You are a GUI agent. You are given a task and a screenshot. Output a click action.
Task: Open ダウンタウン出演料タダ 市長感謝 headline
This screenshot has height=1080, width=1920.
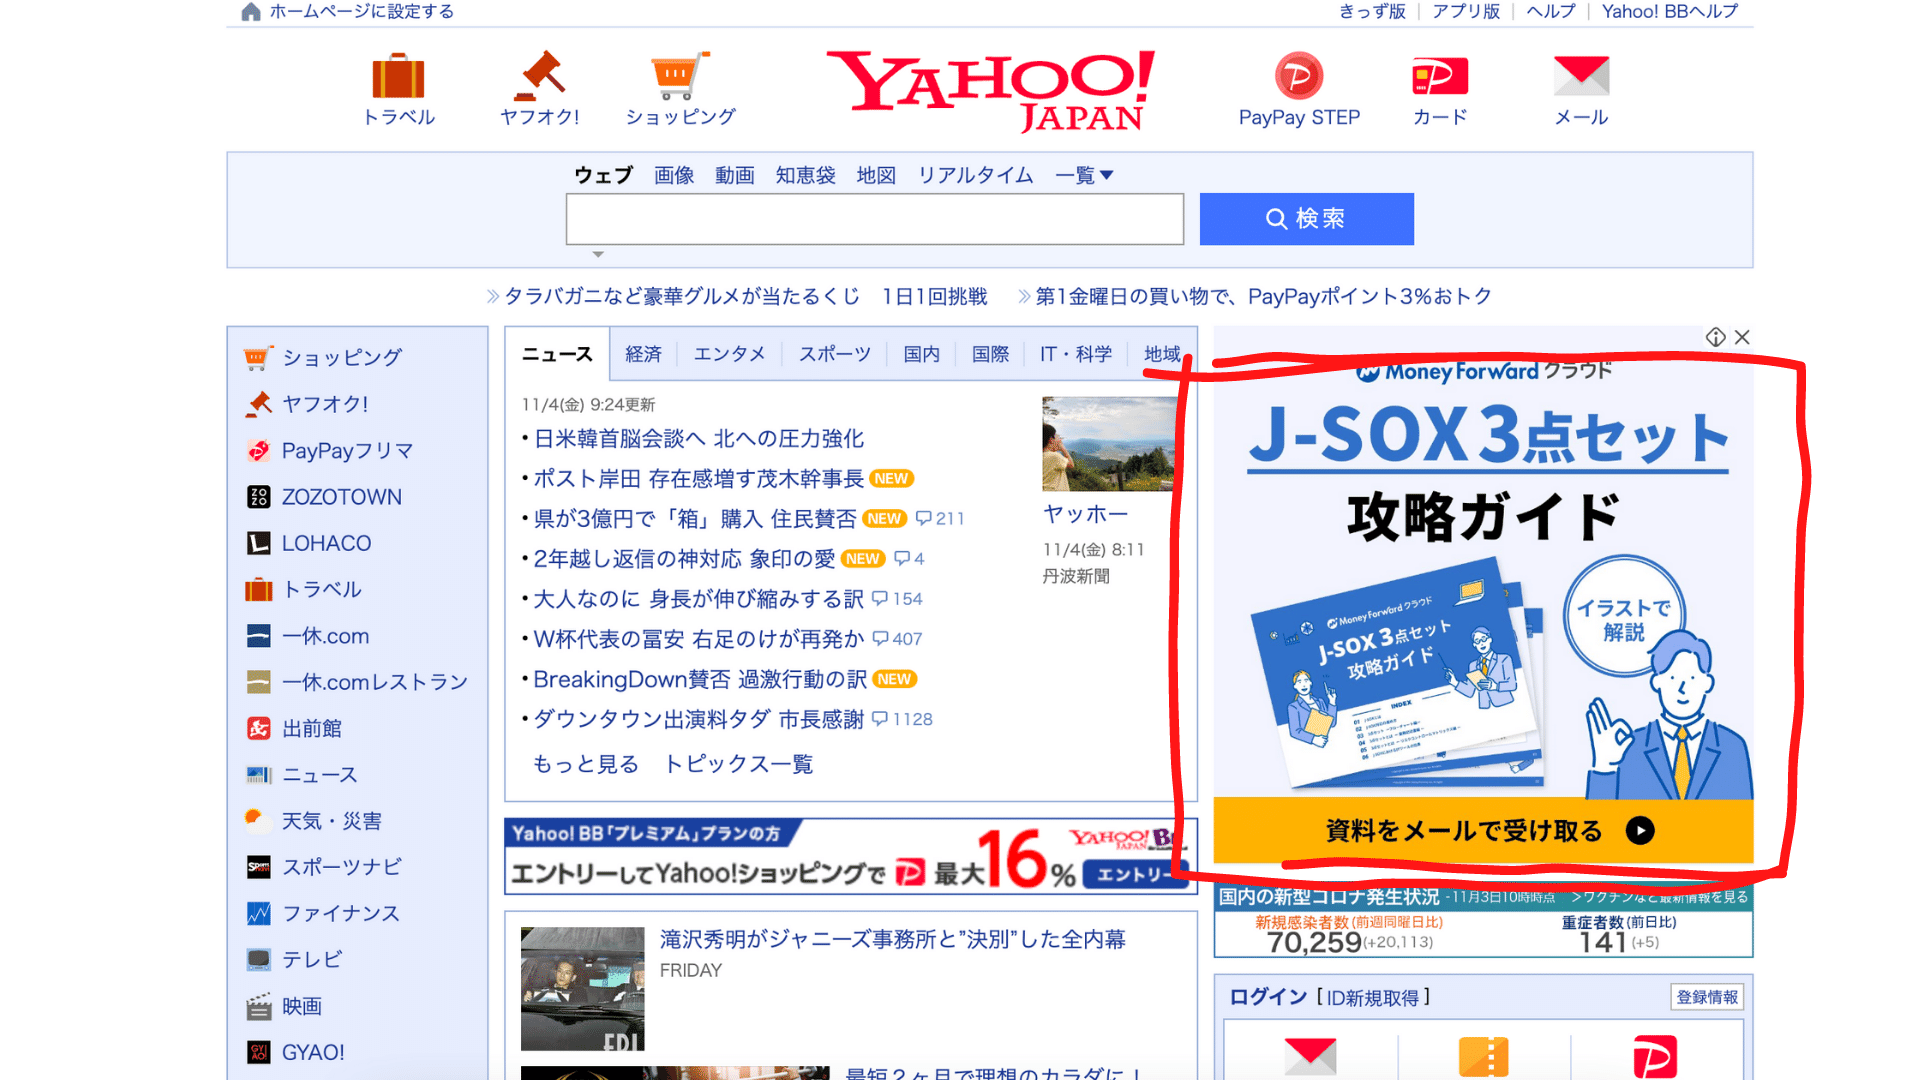coord(698,719)
